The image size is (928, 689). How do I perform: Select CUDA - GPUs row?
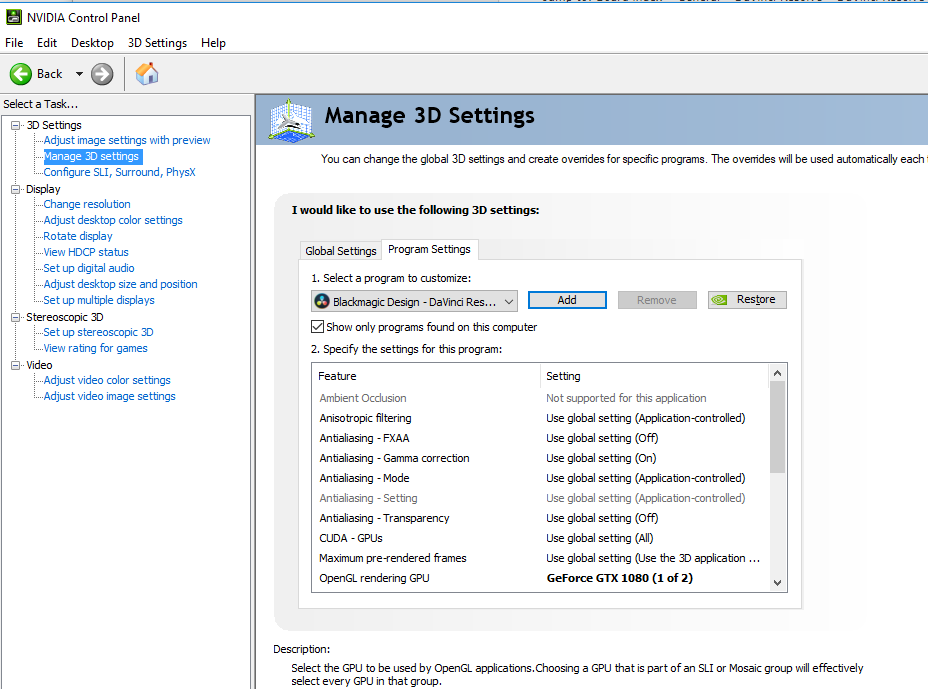pos(540,538)
